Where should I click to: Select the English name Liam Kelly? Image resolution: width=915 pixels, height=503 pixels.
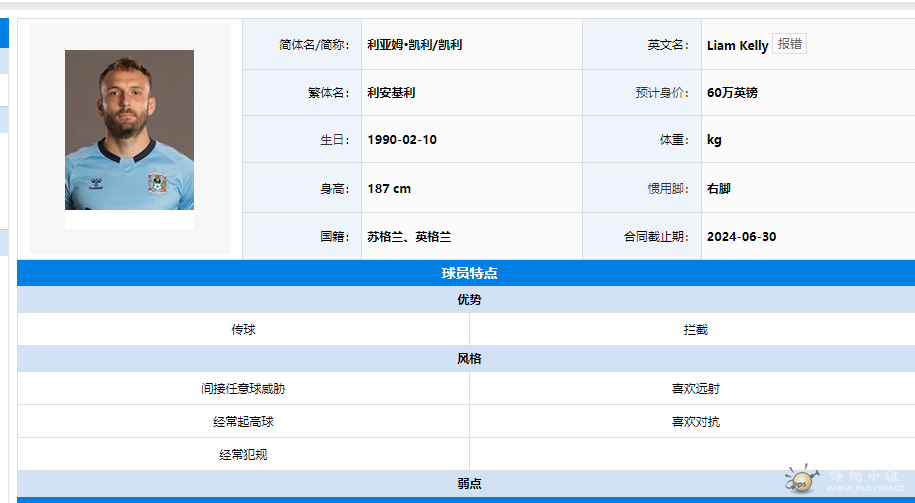[x=737, y=45]
